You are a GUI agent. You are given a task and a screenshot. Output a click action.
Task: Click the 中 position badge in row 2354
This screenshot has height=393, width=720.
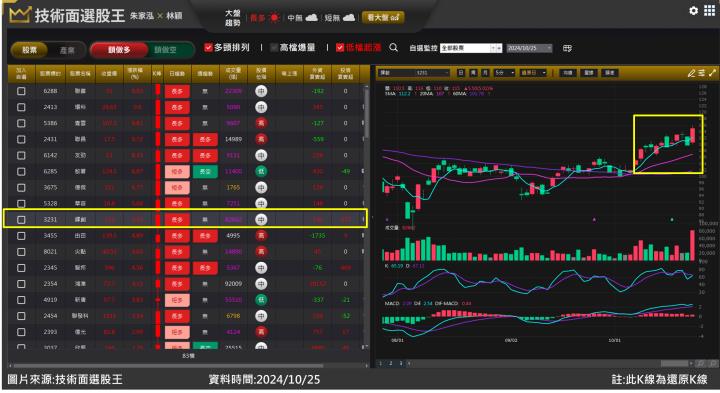click(x=261, y=284)
